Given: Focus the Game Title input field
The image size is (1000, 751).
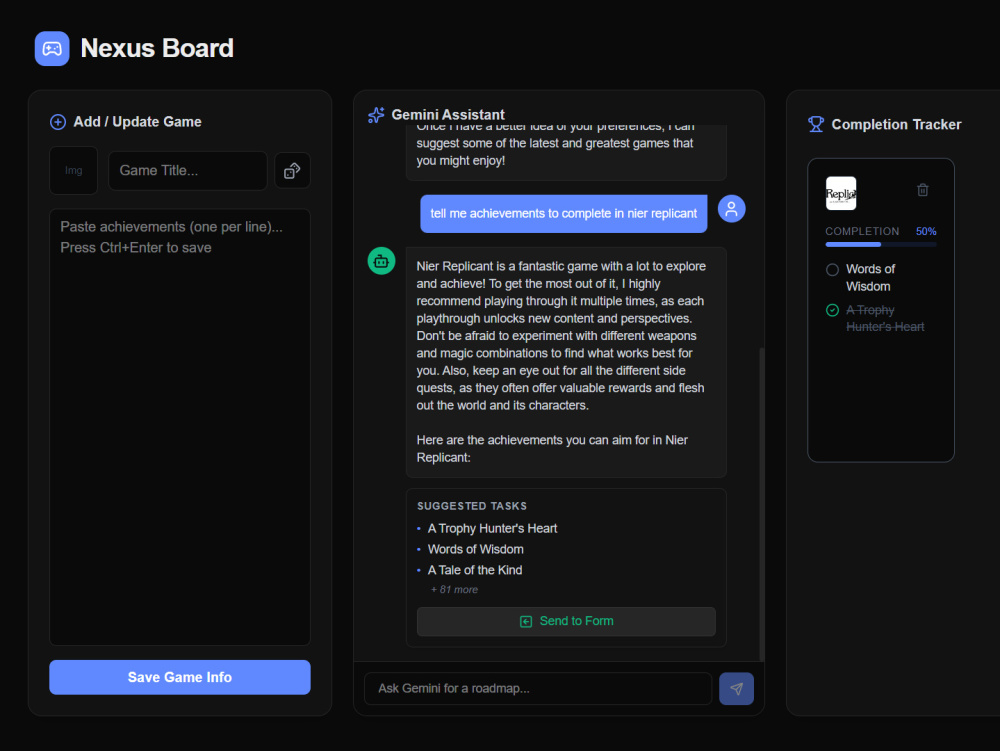Looking at the screenshot, I should (x=188, y=171).
